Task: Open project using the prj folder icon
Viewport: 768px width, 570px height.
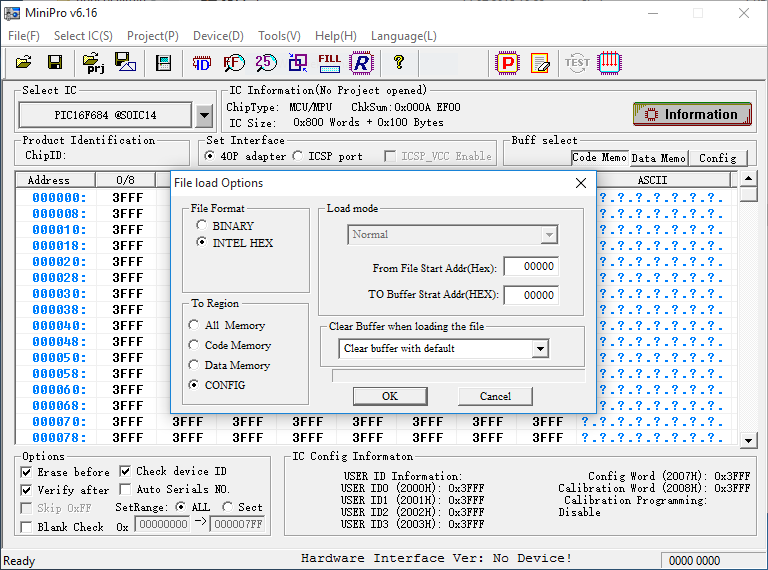Action: coord(94,63)
